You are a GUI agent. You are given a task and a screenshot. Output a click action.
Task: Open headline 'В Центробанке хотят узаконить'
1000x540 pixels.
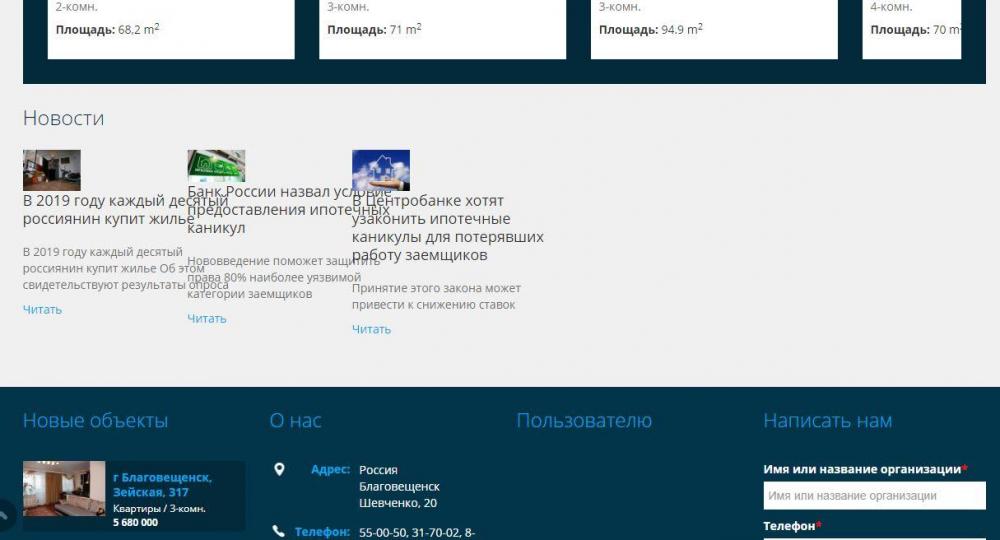click(x=447, y=228)
